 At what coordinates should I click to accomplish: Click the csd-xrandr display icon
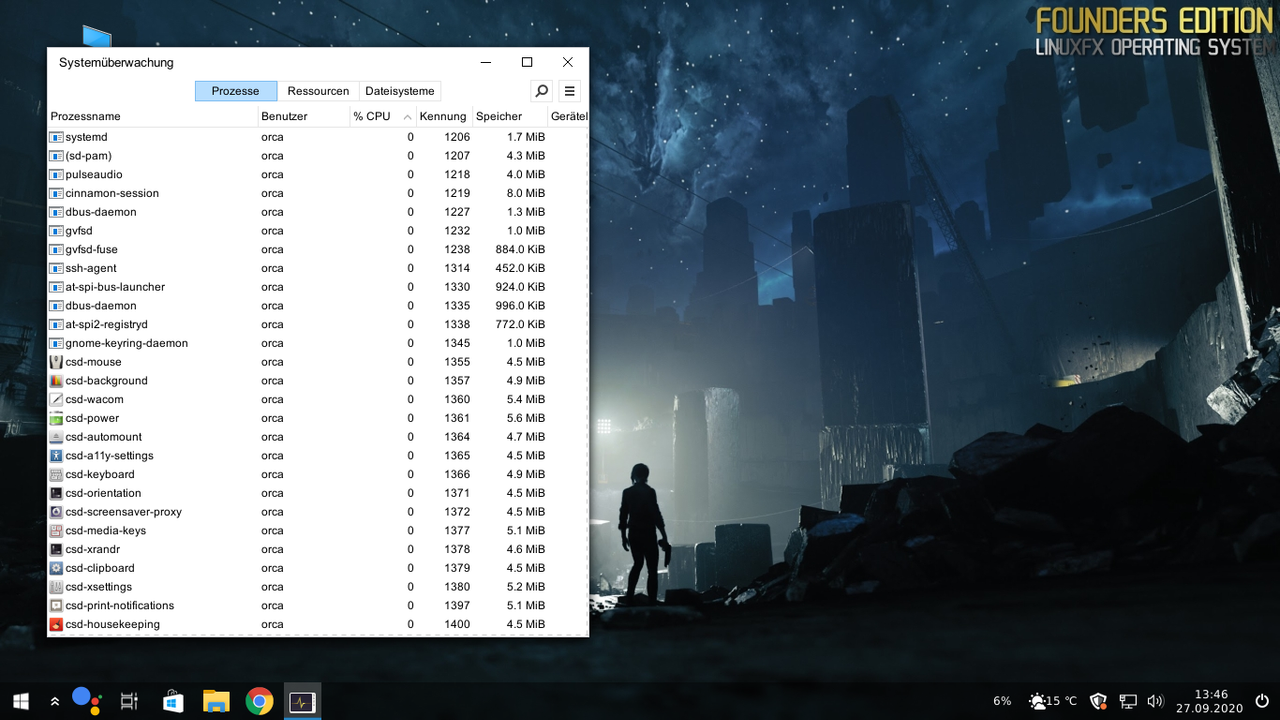coord(57,550)
